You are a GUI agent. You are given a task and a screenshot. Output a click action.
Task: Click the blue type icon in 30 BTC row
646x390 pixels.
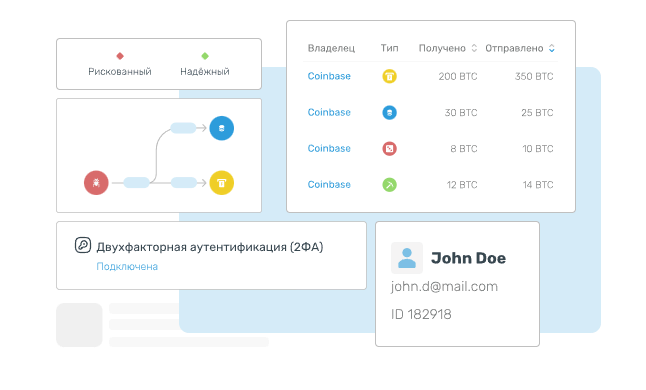(389, 112)
